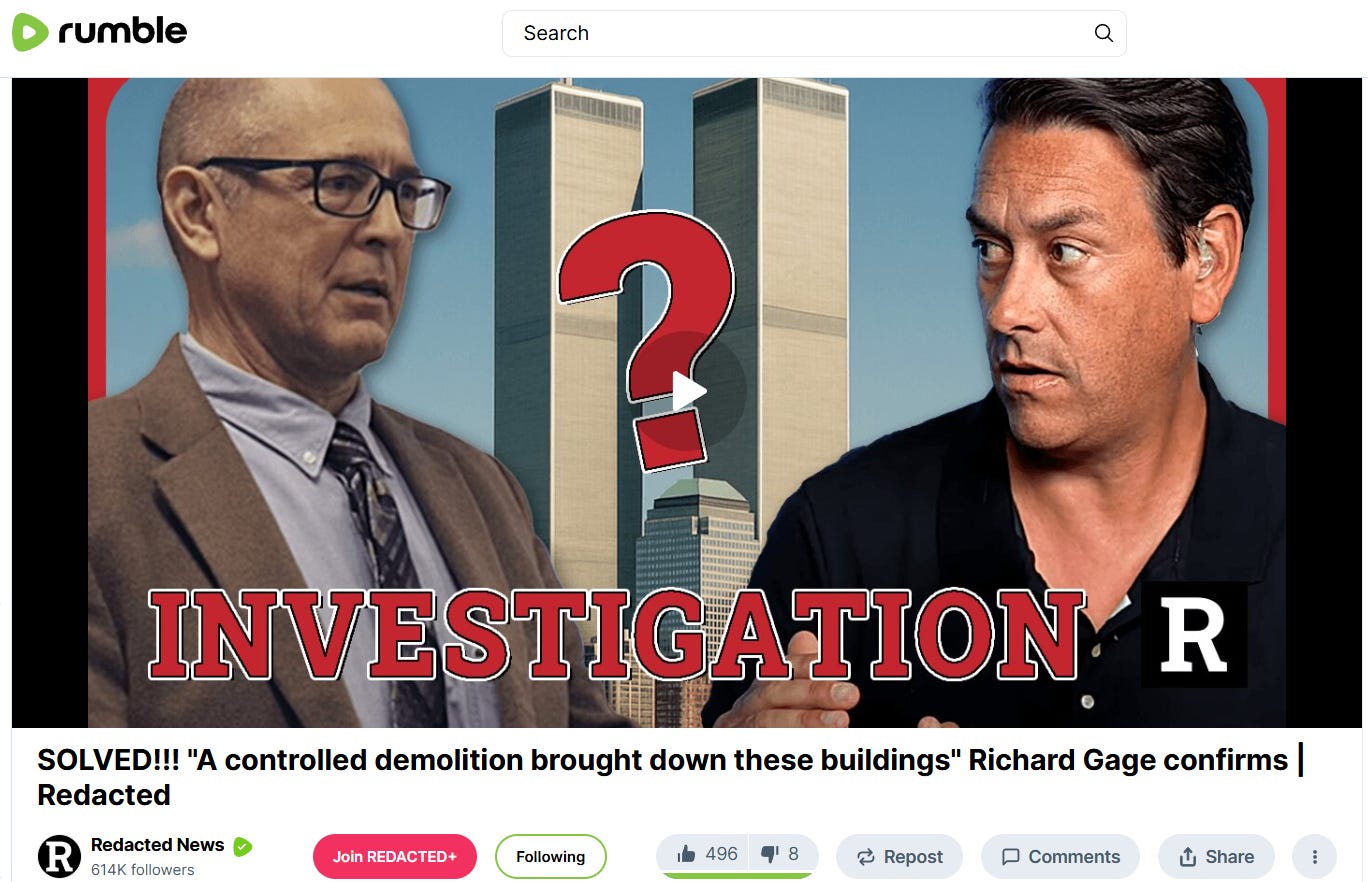Screen dimensions: 1368x882
Task: Click inside the Search input field
Action: [x=800, y=33]
